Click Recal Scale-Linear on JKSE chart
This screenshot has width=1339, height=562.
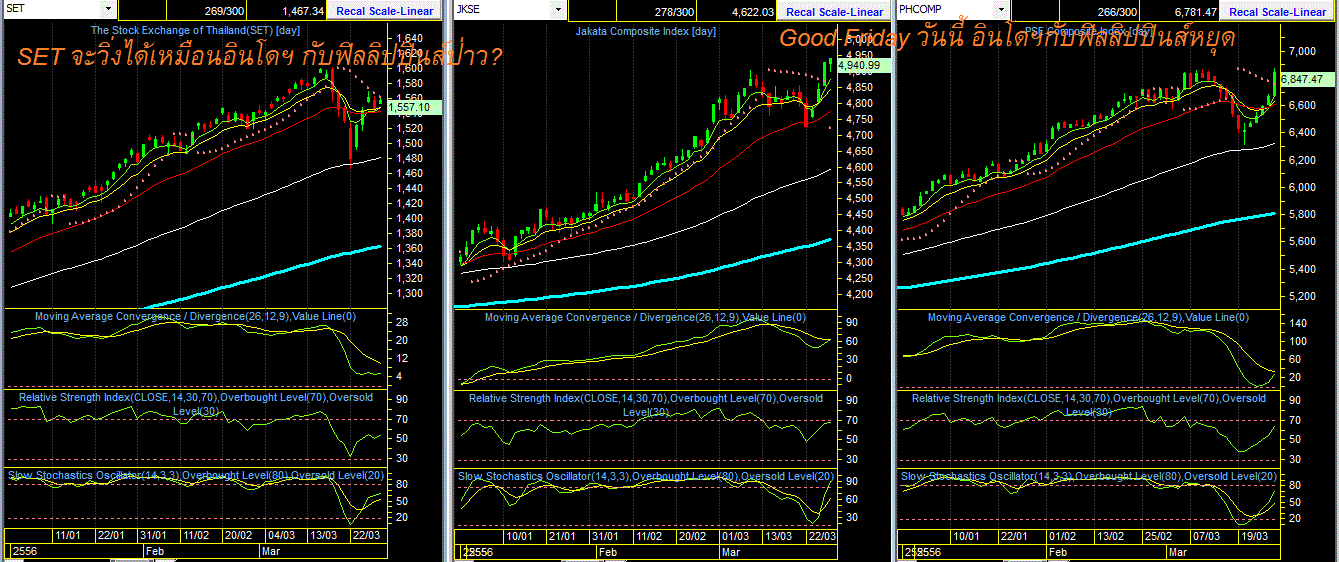click(x=835, y=11)
